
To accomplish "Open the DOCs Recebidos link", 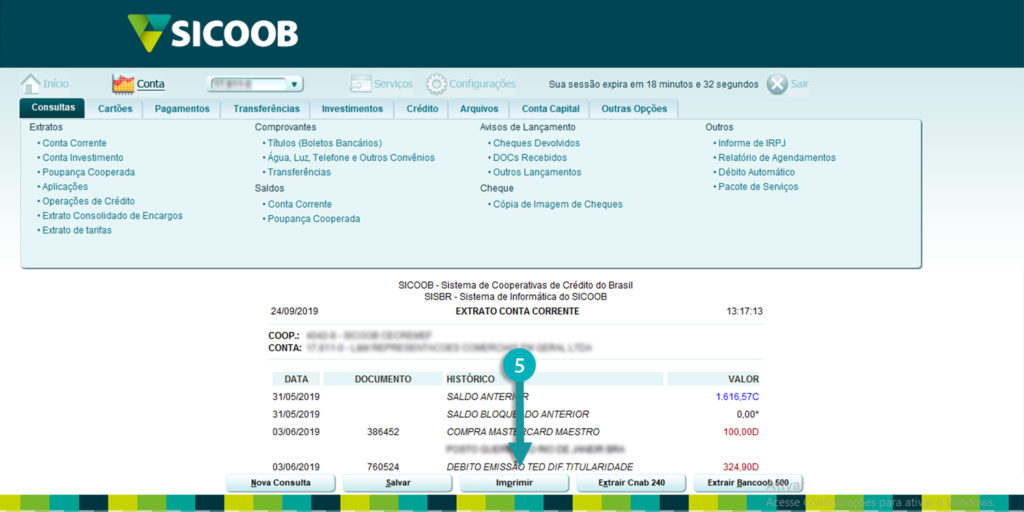I will coord(530,157).
